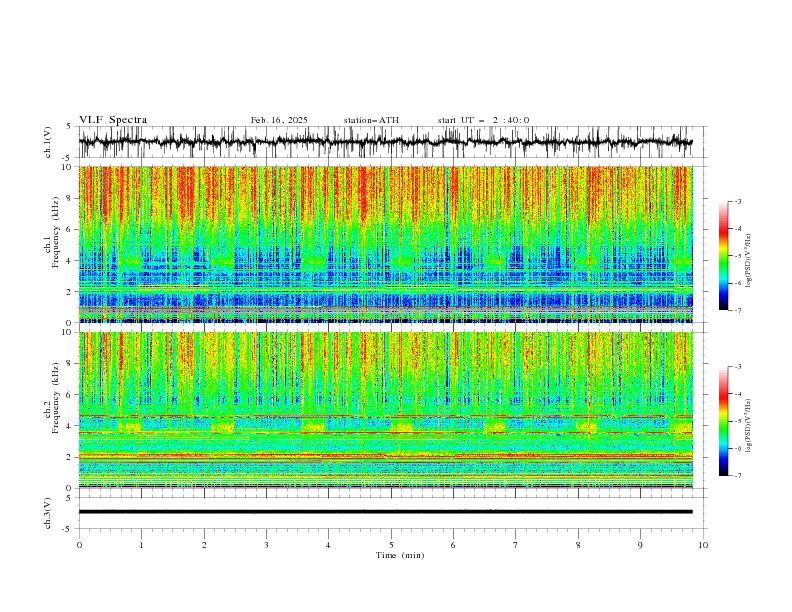Click time axis tick label "3"
Screen dimensions: 792x612
pos(266,545)
